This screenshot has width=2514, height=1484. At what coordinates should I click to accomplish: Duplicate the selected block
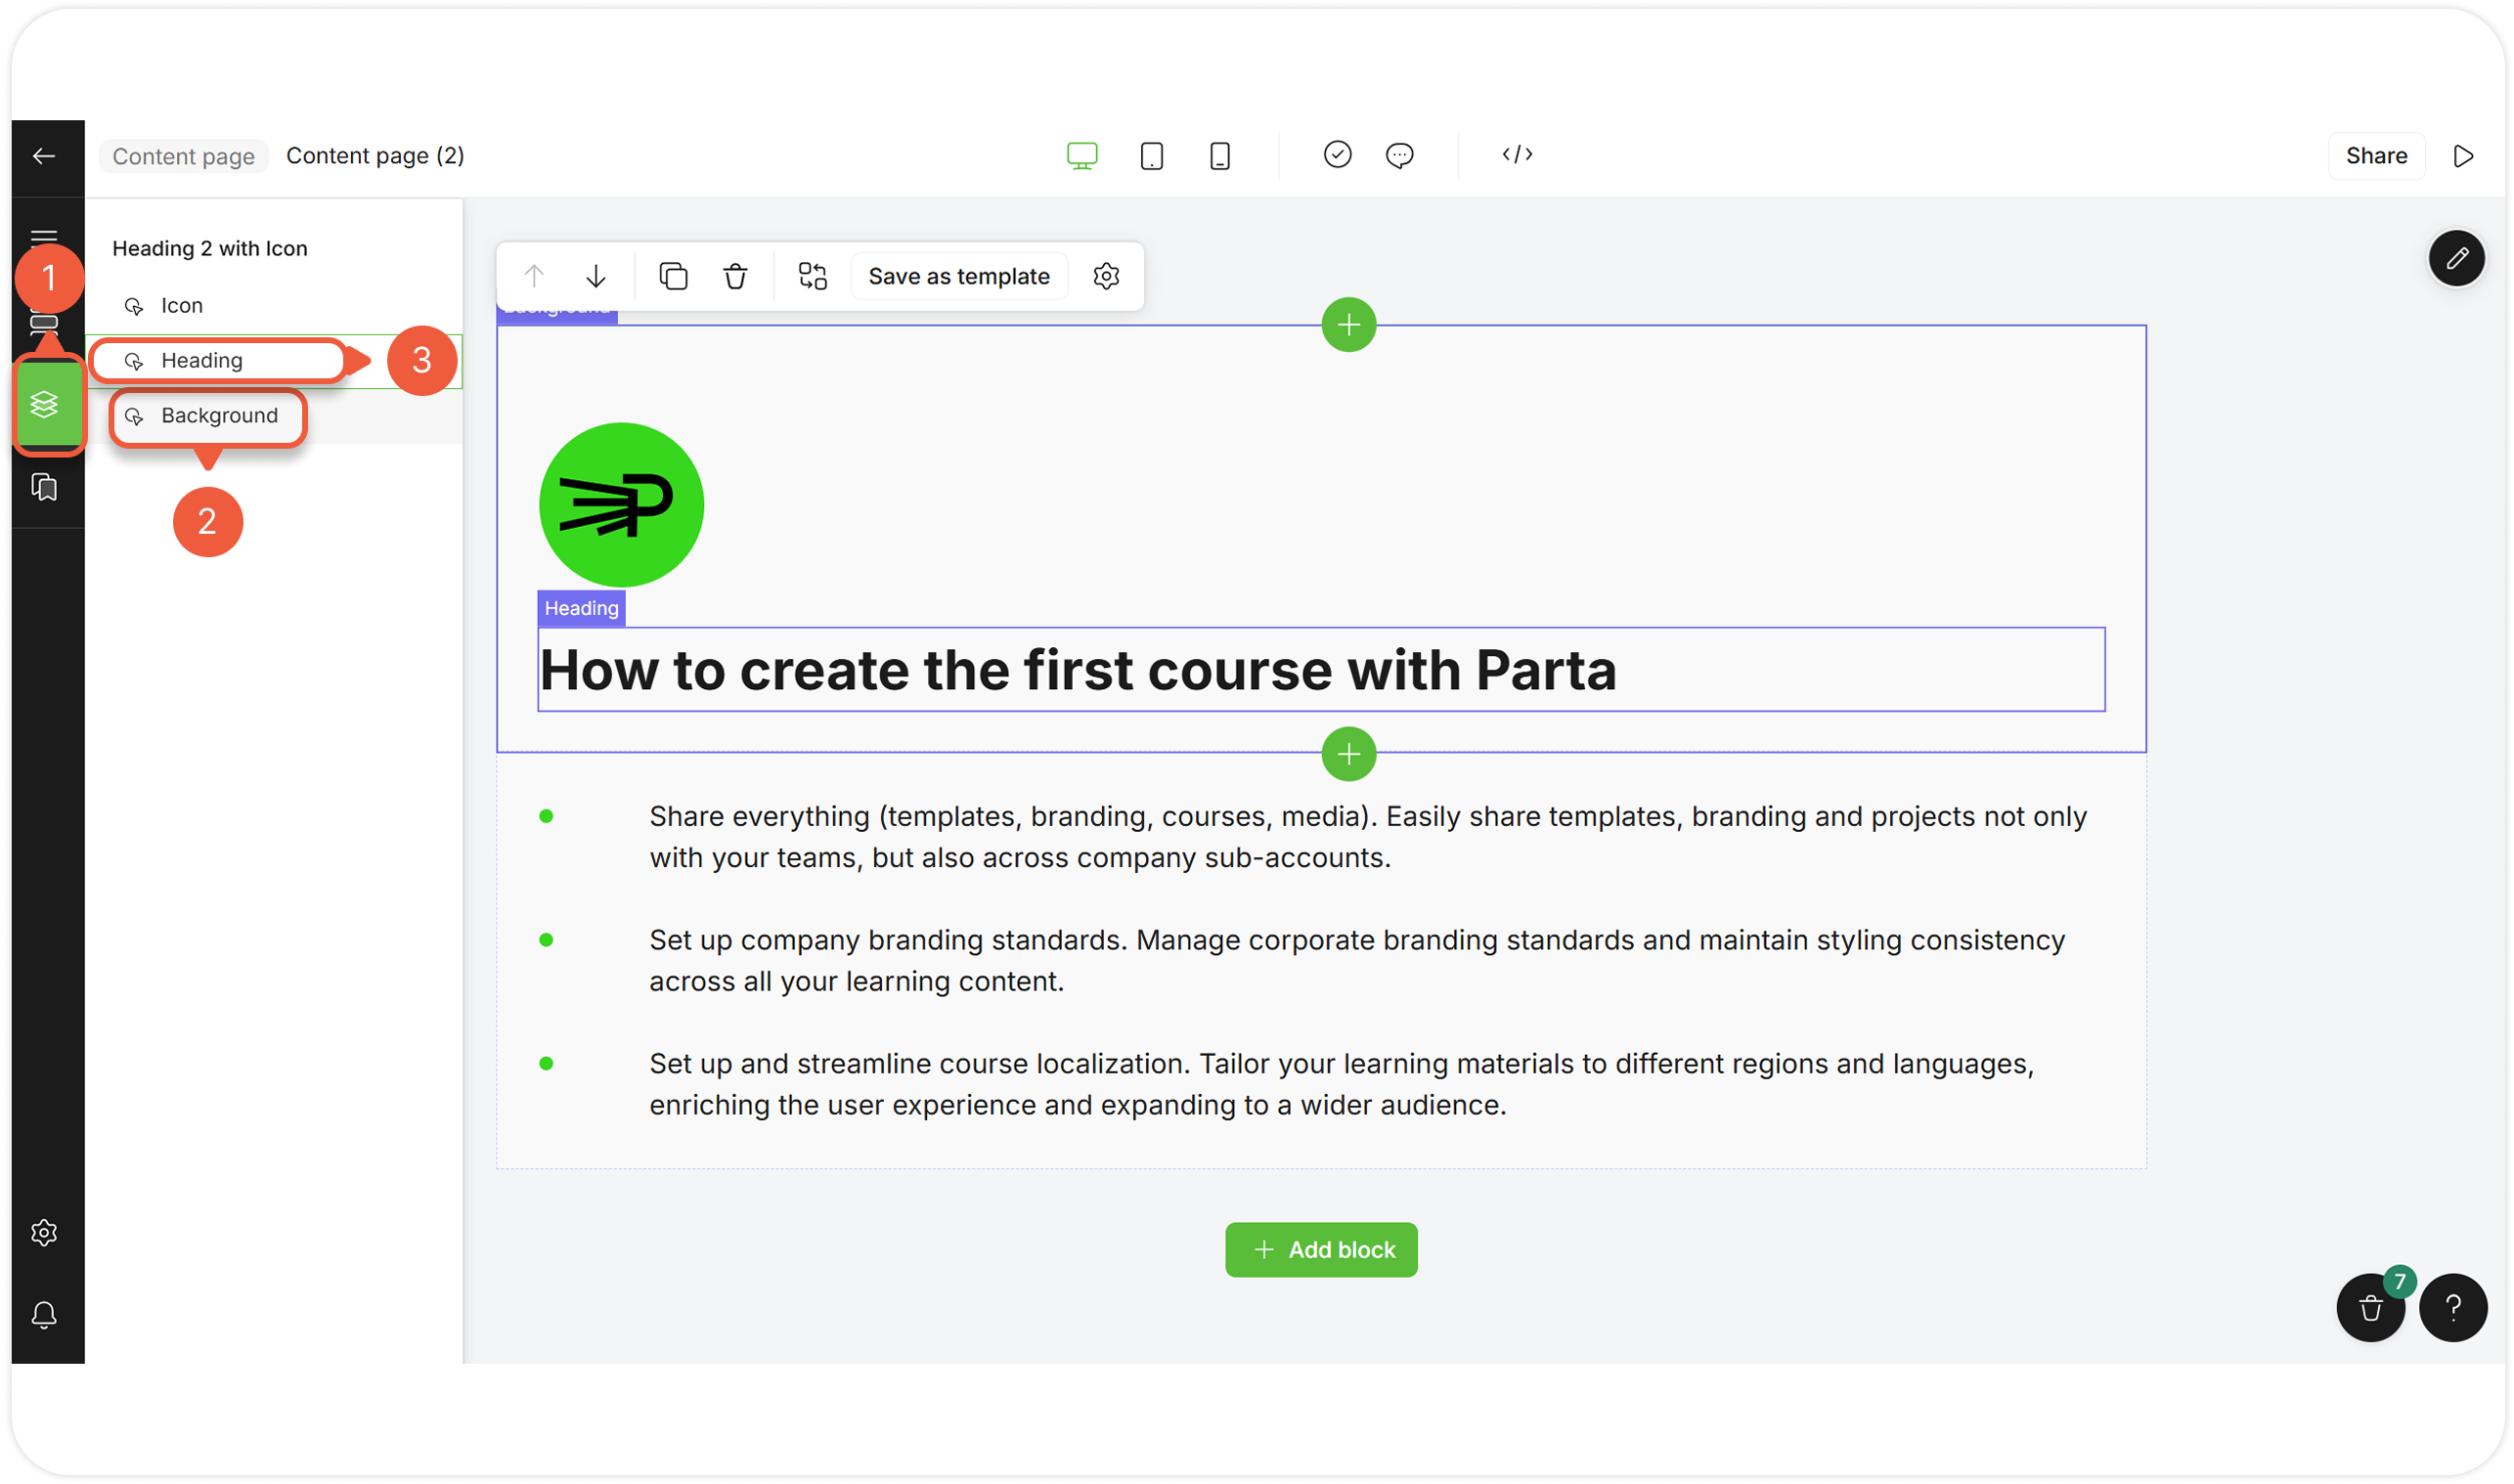(673, 276)
